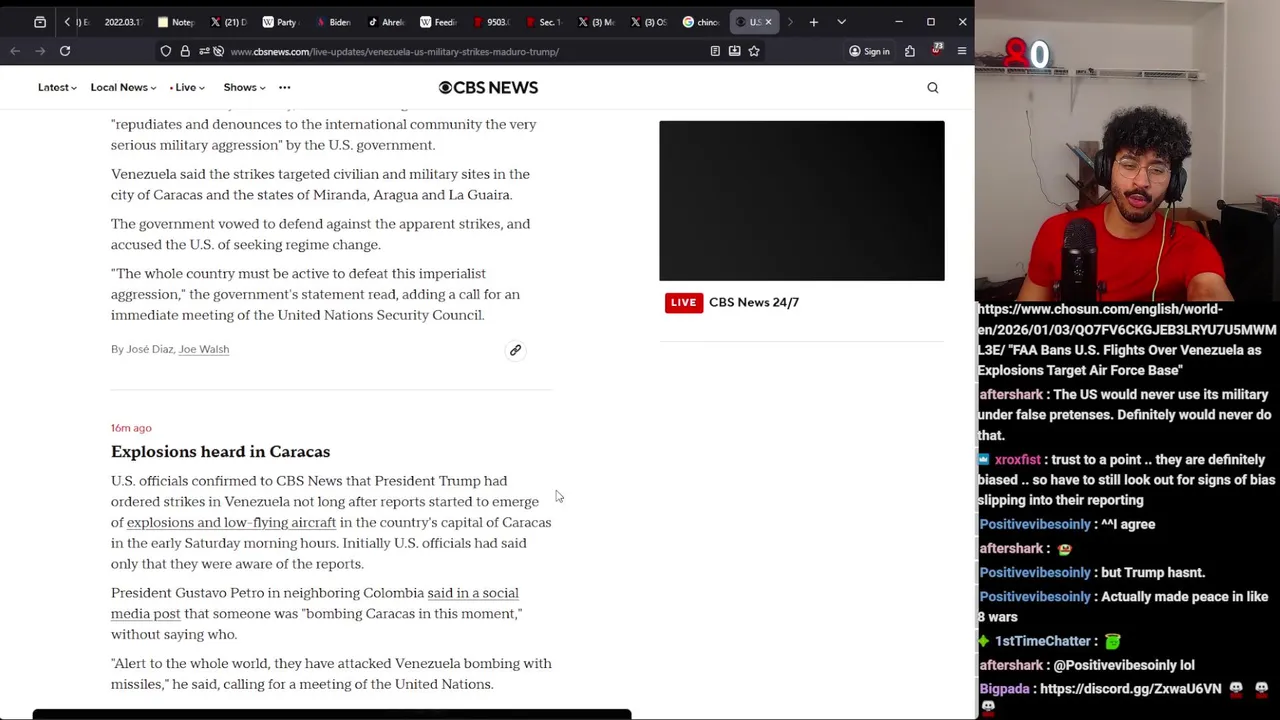The image size is (1280, 720).
Task: Go to the CBS News homepage logo
Action: (488, 88)
